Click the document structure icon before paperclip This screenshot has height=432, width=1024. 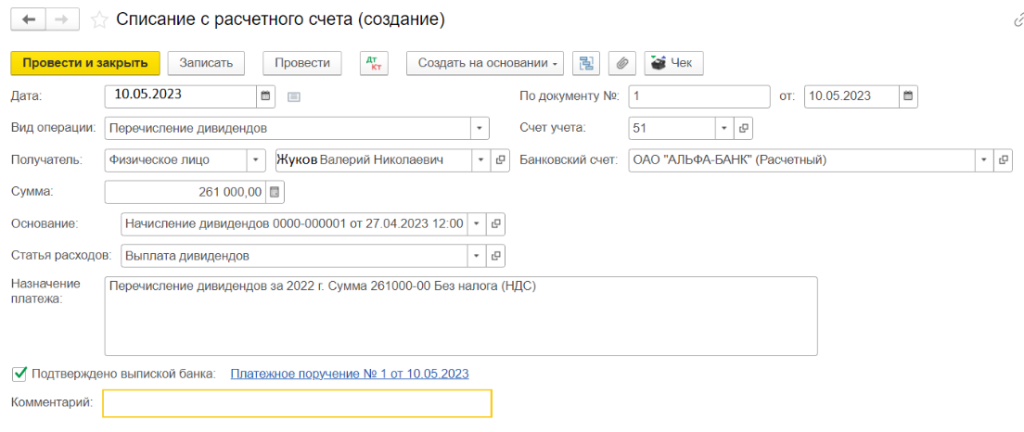[x=587, y=63]
